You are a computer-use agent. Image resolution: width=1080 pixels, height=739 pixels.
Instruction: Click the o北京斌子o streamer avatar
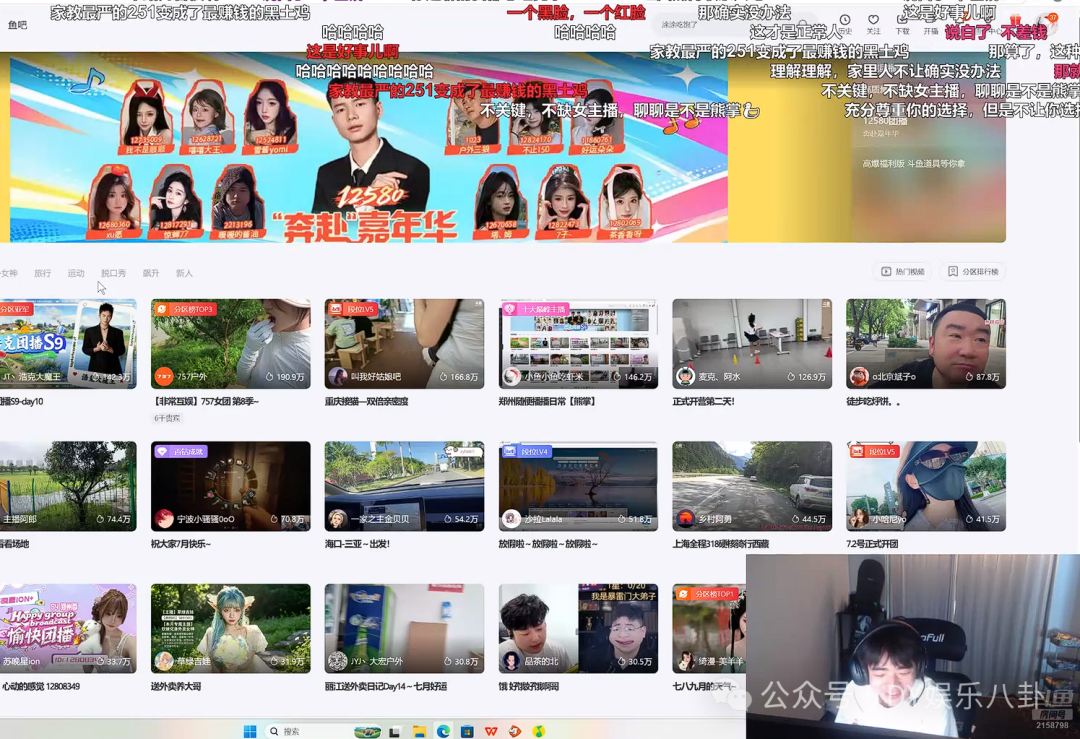[x=859, y=377]
